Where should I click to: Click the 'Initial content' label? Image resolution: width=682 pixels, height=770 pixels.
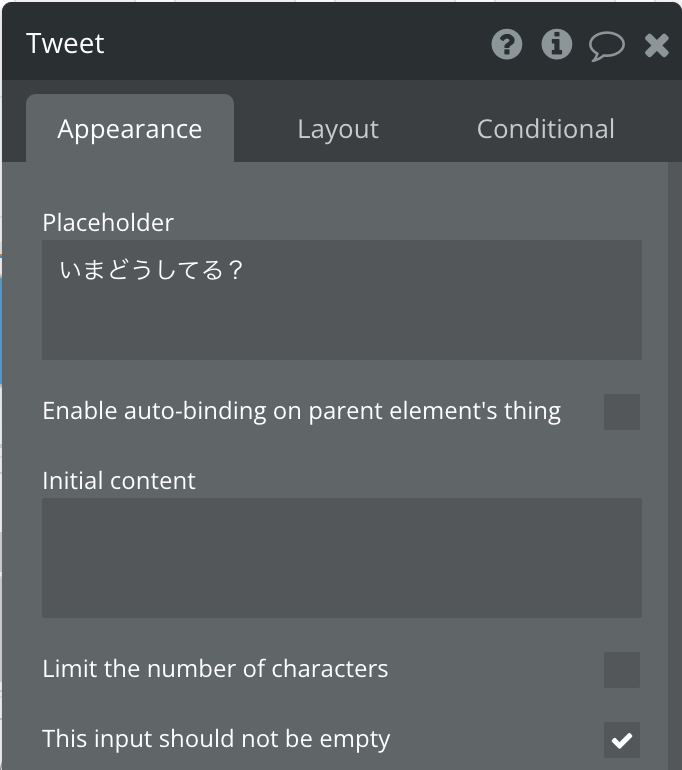[x=119, y=481]
